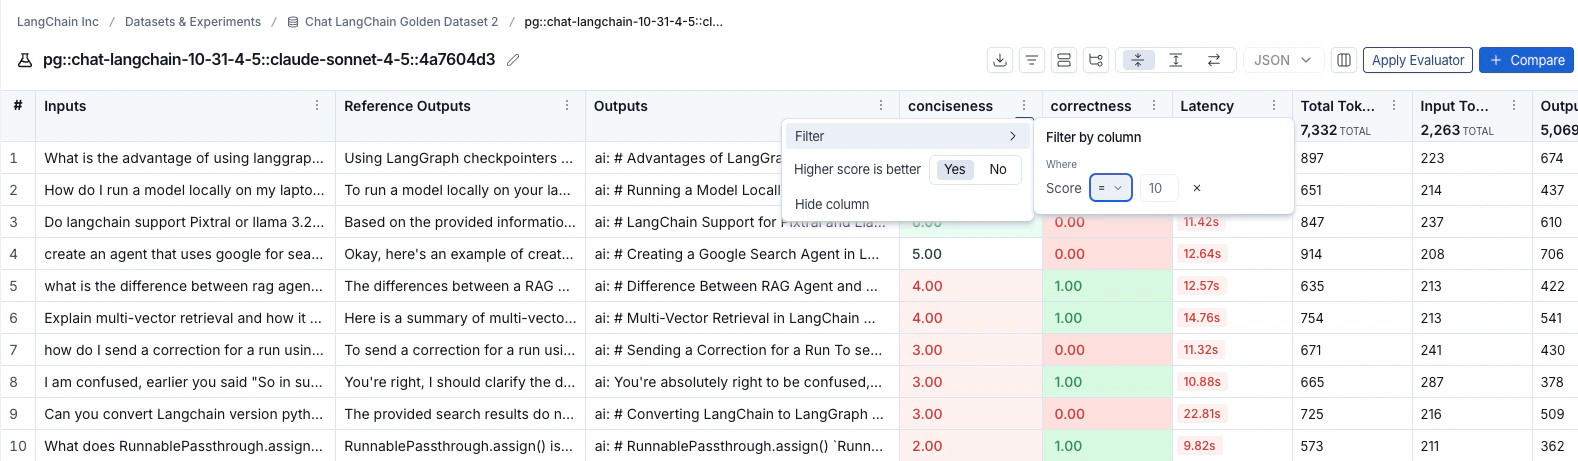
Task: Go to Datasets & Experiments breadcrumb
Action: (x=193, y=21)
